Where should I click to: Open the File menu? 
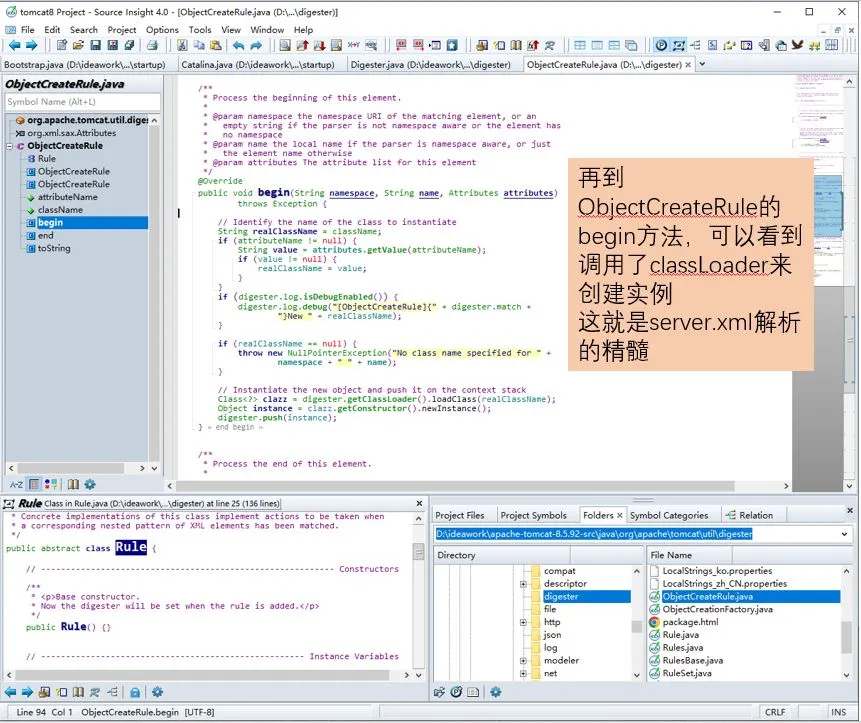click(x=27, y=30)
